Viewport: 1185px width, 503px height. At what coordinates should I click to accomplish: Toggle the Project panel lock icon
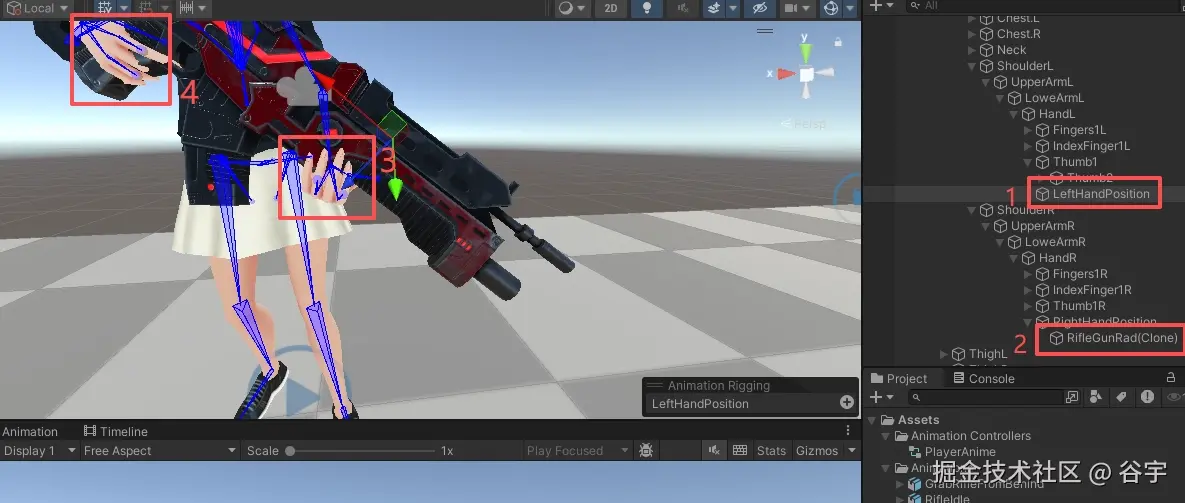click(x=1171, y=377)
